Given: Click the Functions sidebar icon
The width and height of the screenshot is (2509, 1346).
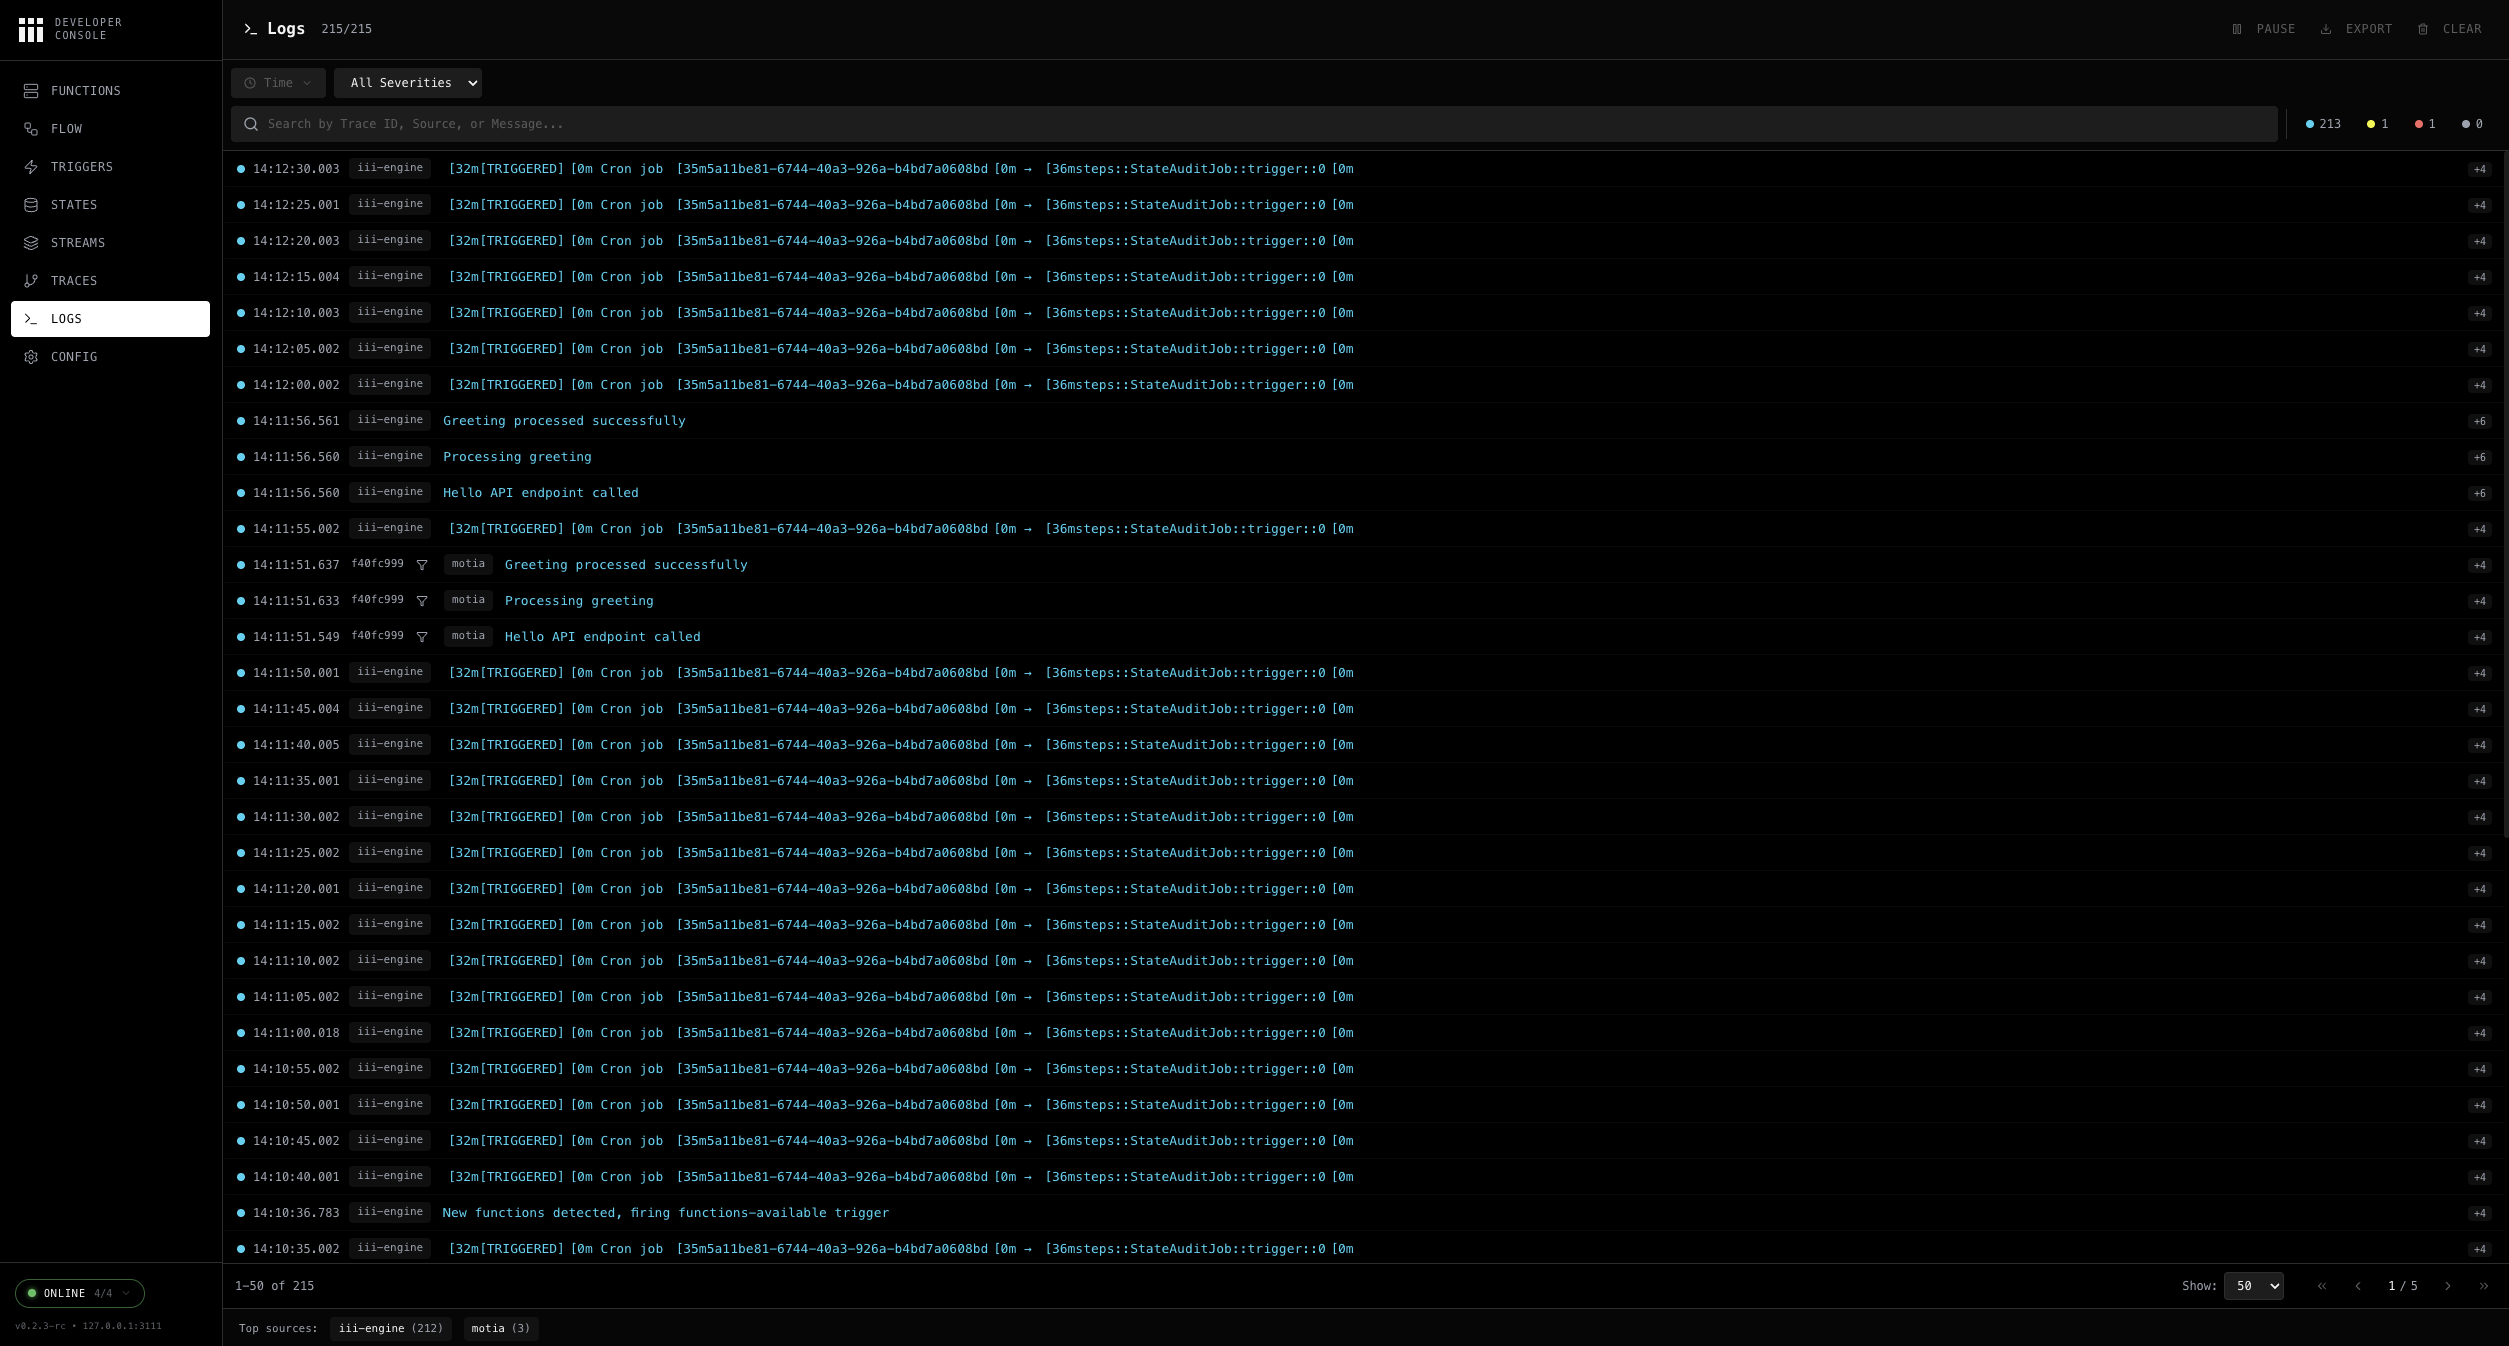Looking at the screenshot, I should (31, 91).
